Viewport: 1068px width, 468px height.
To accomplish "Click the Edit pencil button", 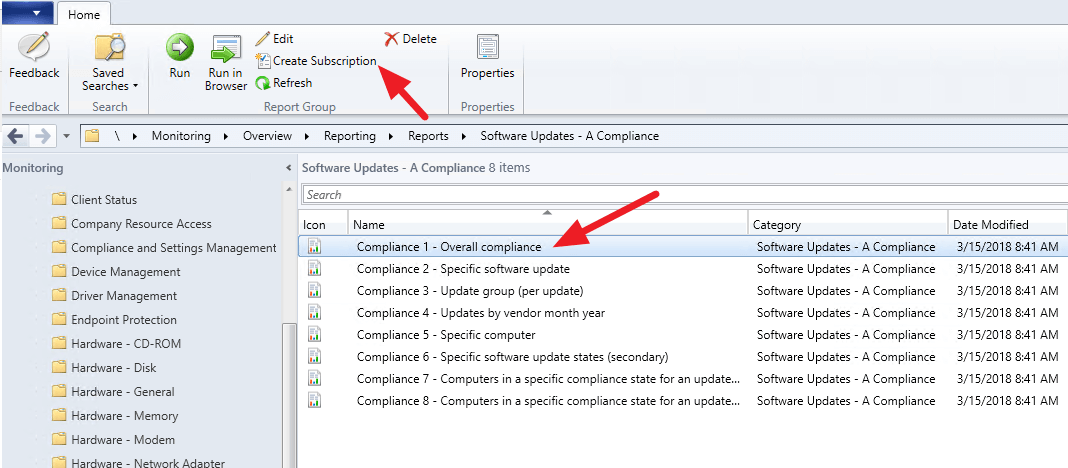I will [274, 39].
